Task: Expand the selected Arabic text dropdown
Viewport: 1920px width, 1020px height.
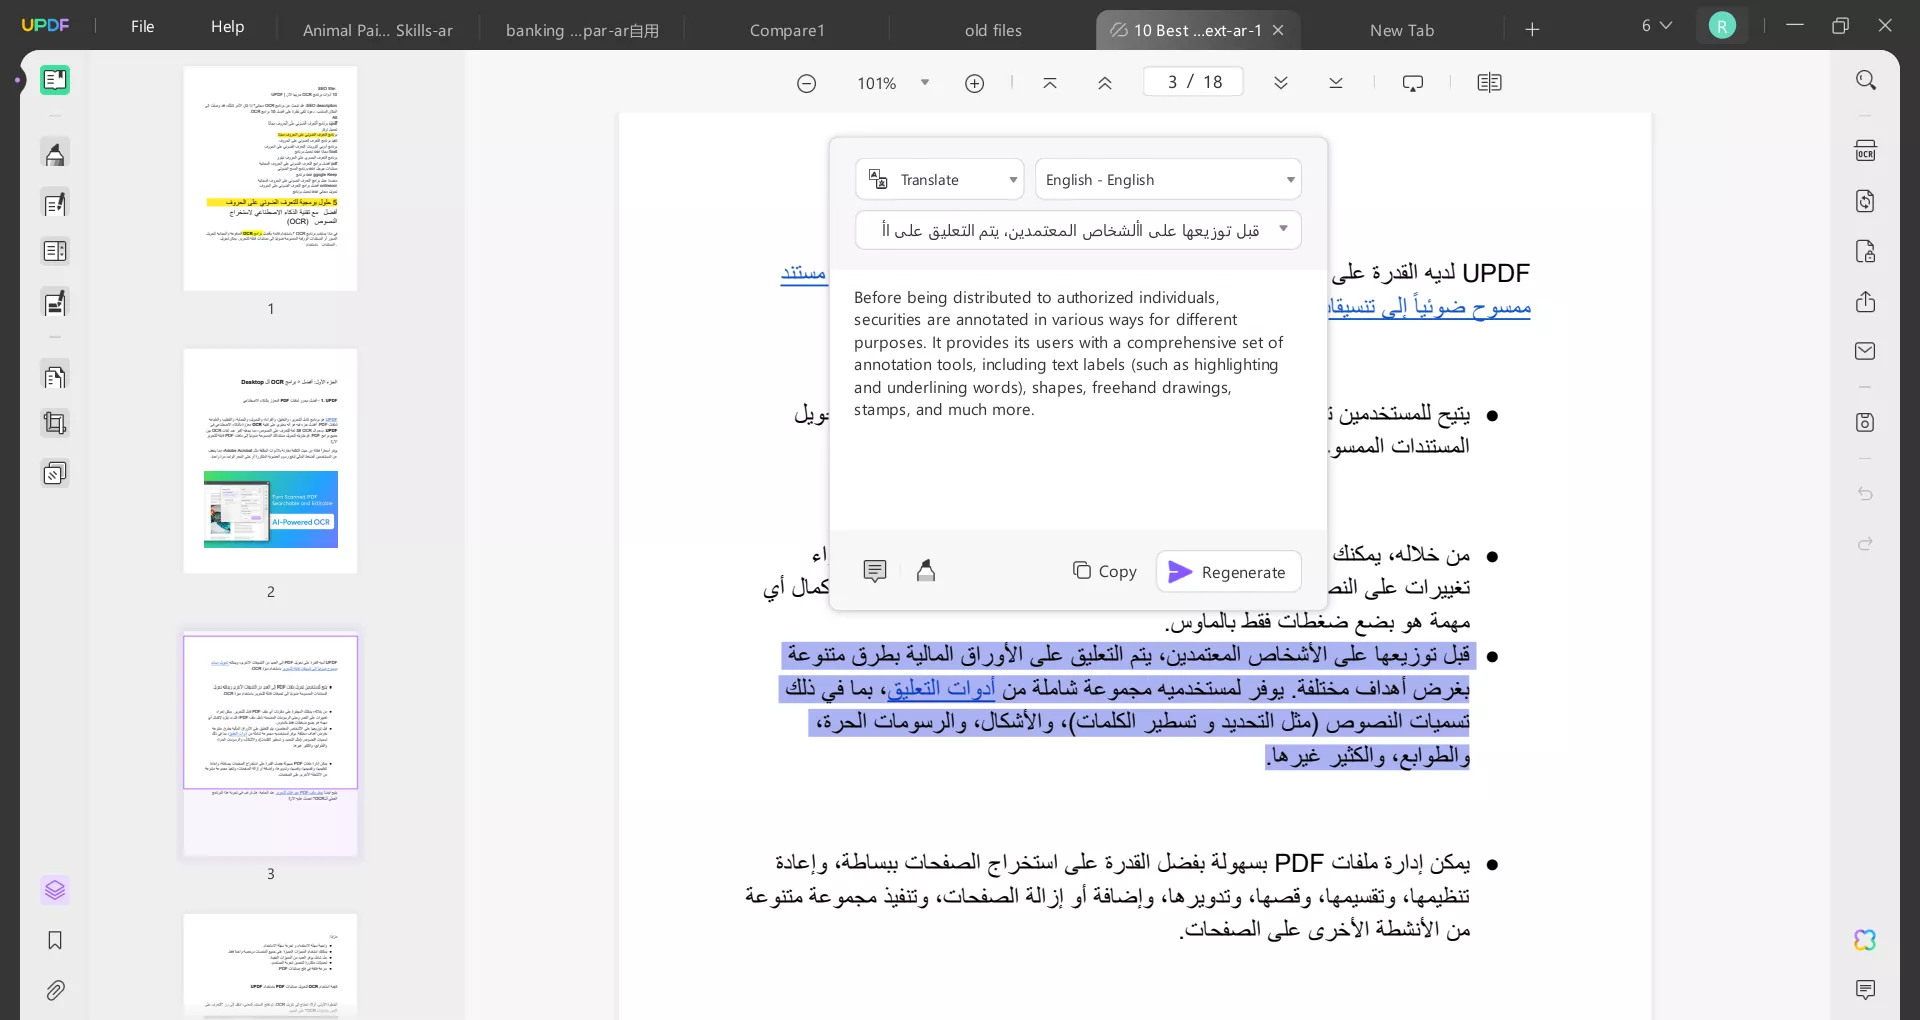Action: pos(1285,229)
